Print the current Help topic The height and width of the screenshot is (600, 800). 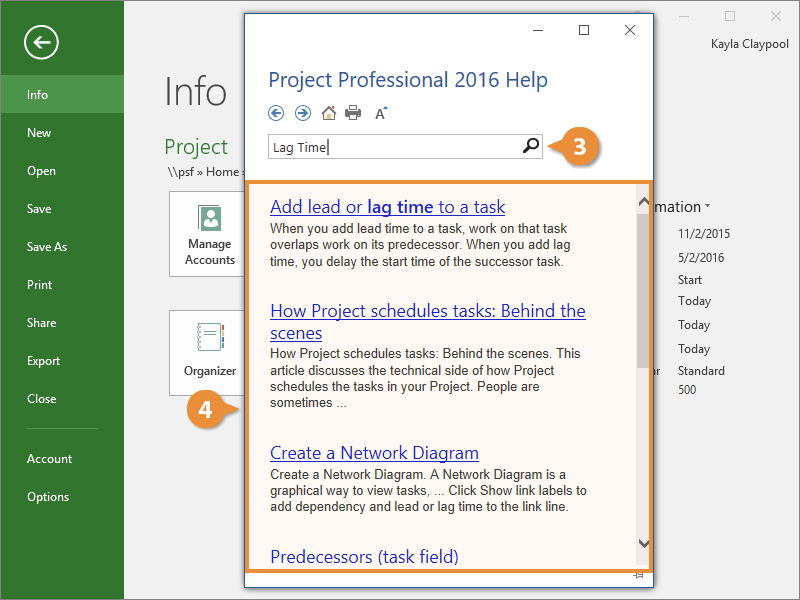tap(353, 113)
